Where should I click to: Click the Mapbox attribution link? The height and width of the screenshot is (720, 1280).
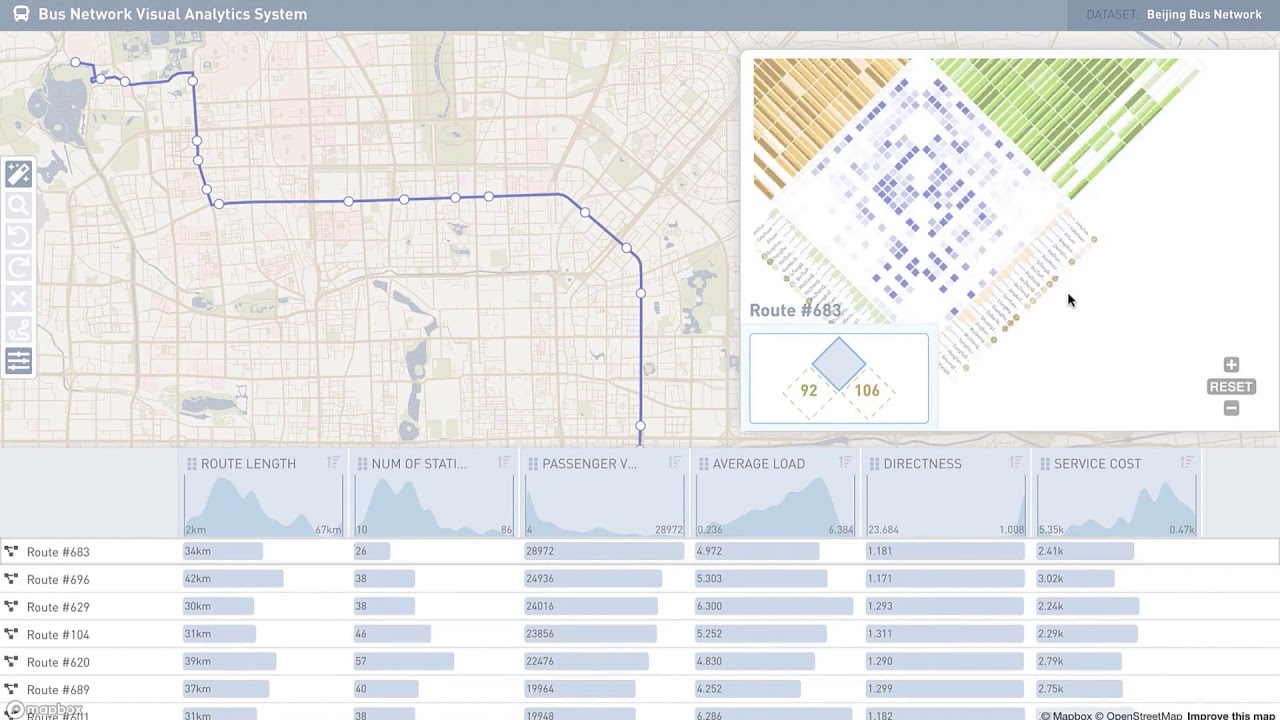1066,715
